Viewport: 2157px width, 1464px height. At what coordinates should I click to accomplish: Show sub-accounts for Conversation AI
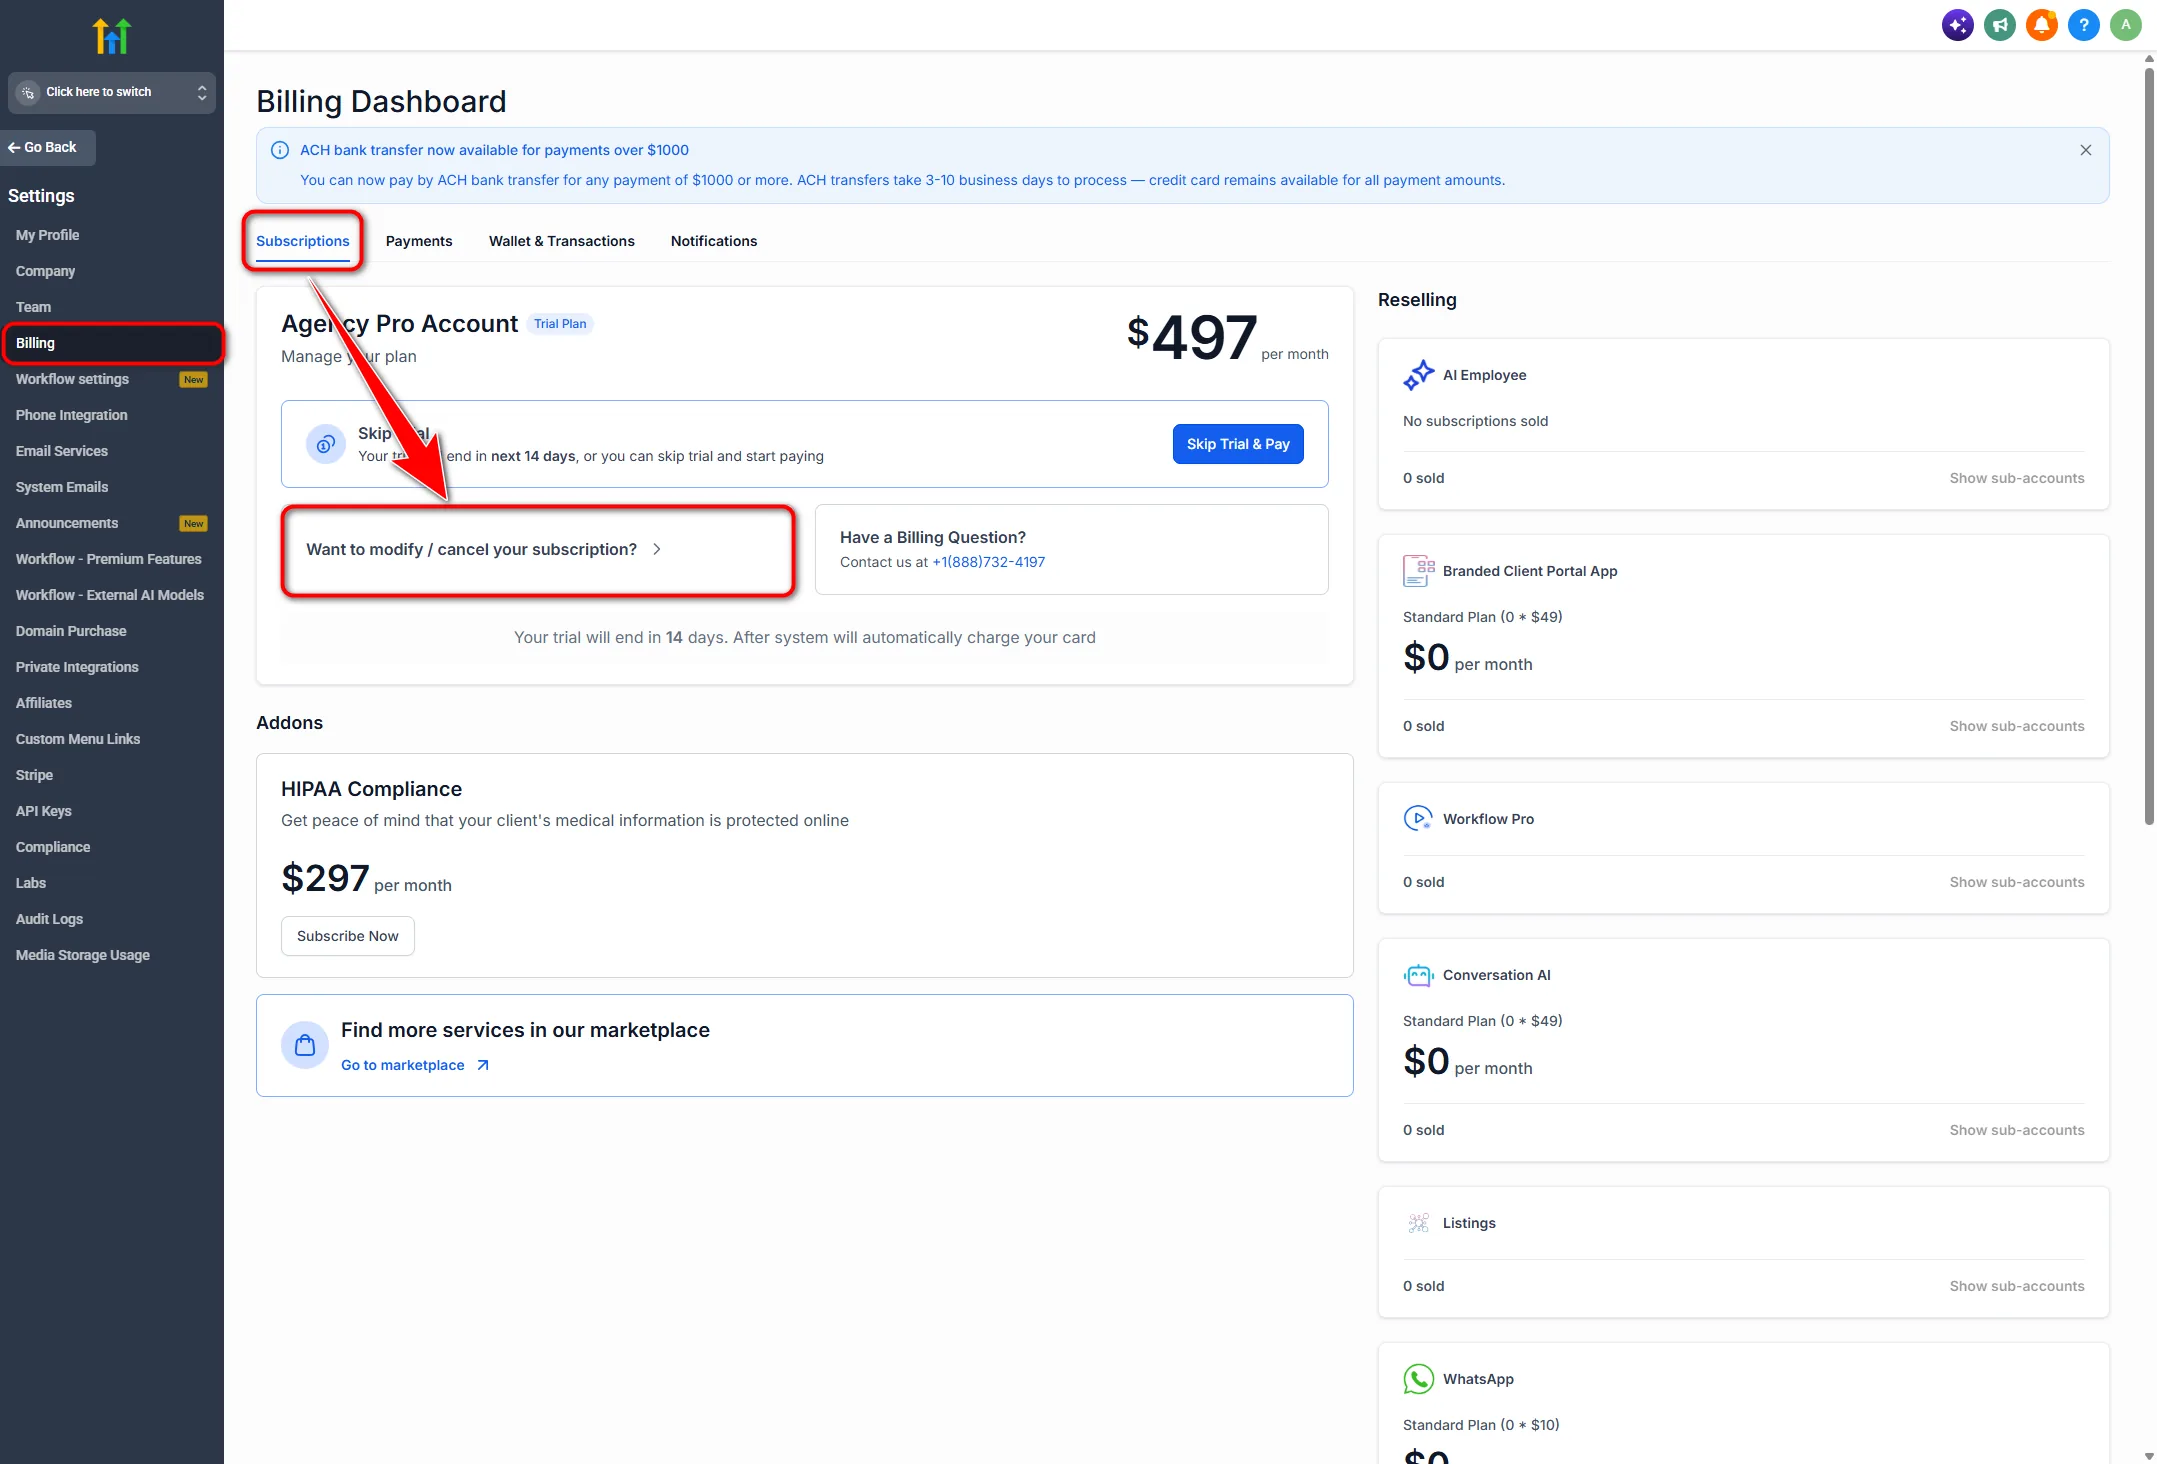[2016, 1130]
